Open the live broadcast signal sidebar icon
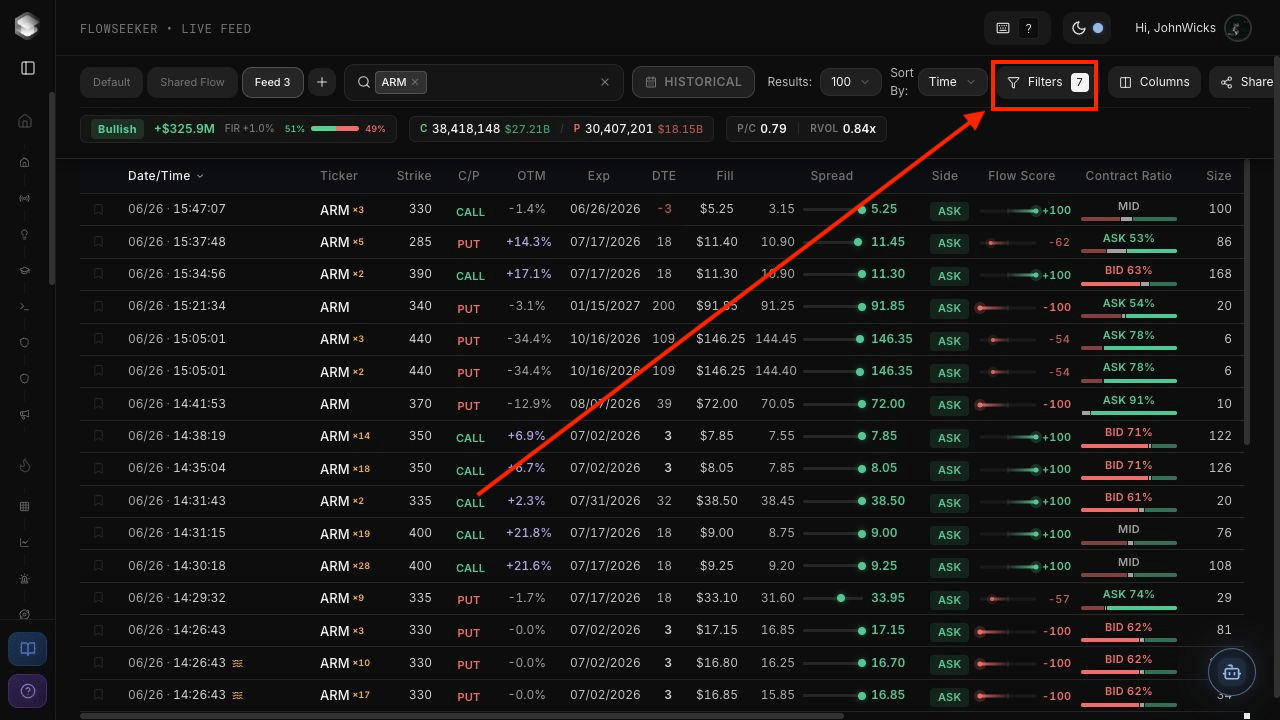Viewport: 1280px width, 720px height. pos(25,198)
